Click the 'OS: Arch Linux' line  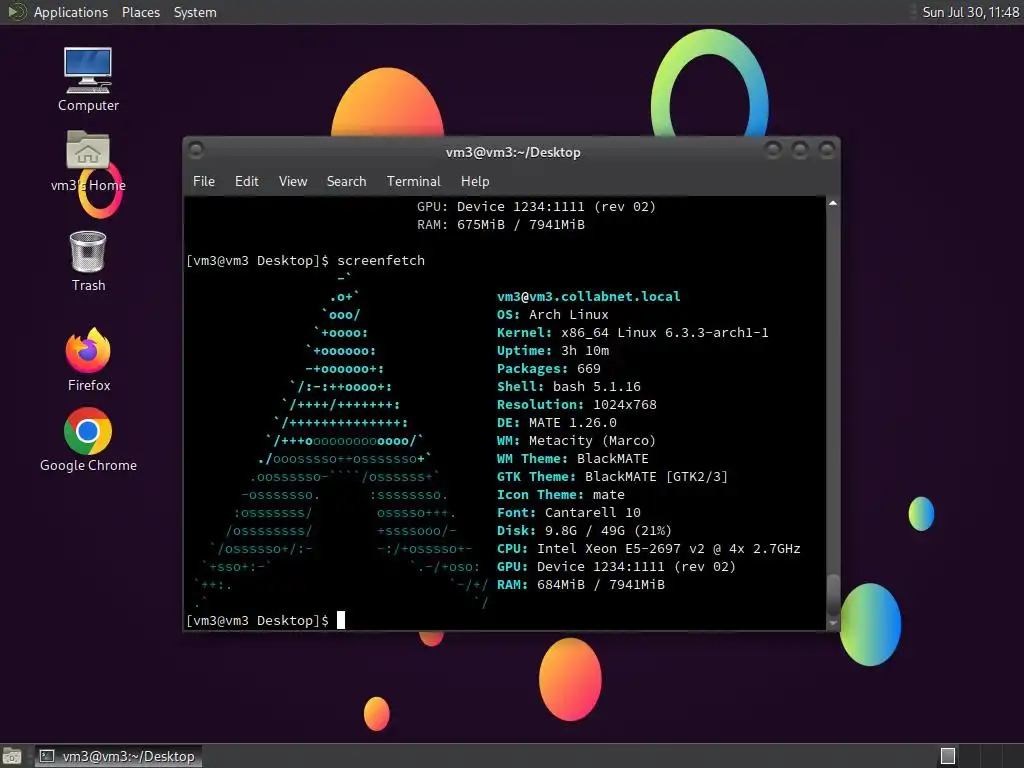[552, 315]
